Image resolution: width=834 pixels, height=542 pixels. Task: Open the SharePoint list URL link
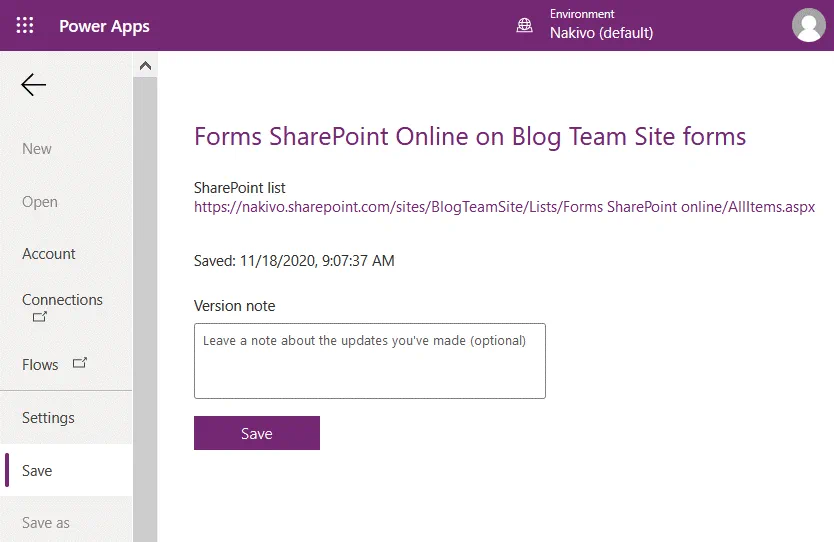pos(504,207)
